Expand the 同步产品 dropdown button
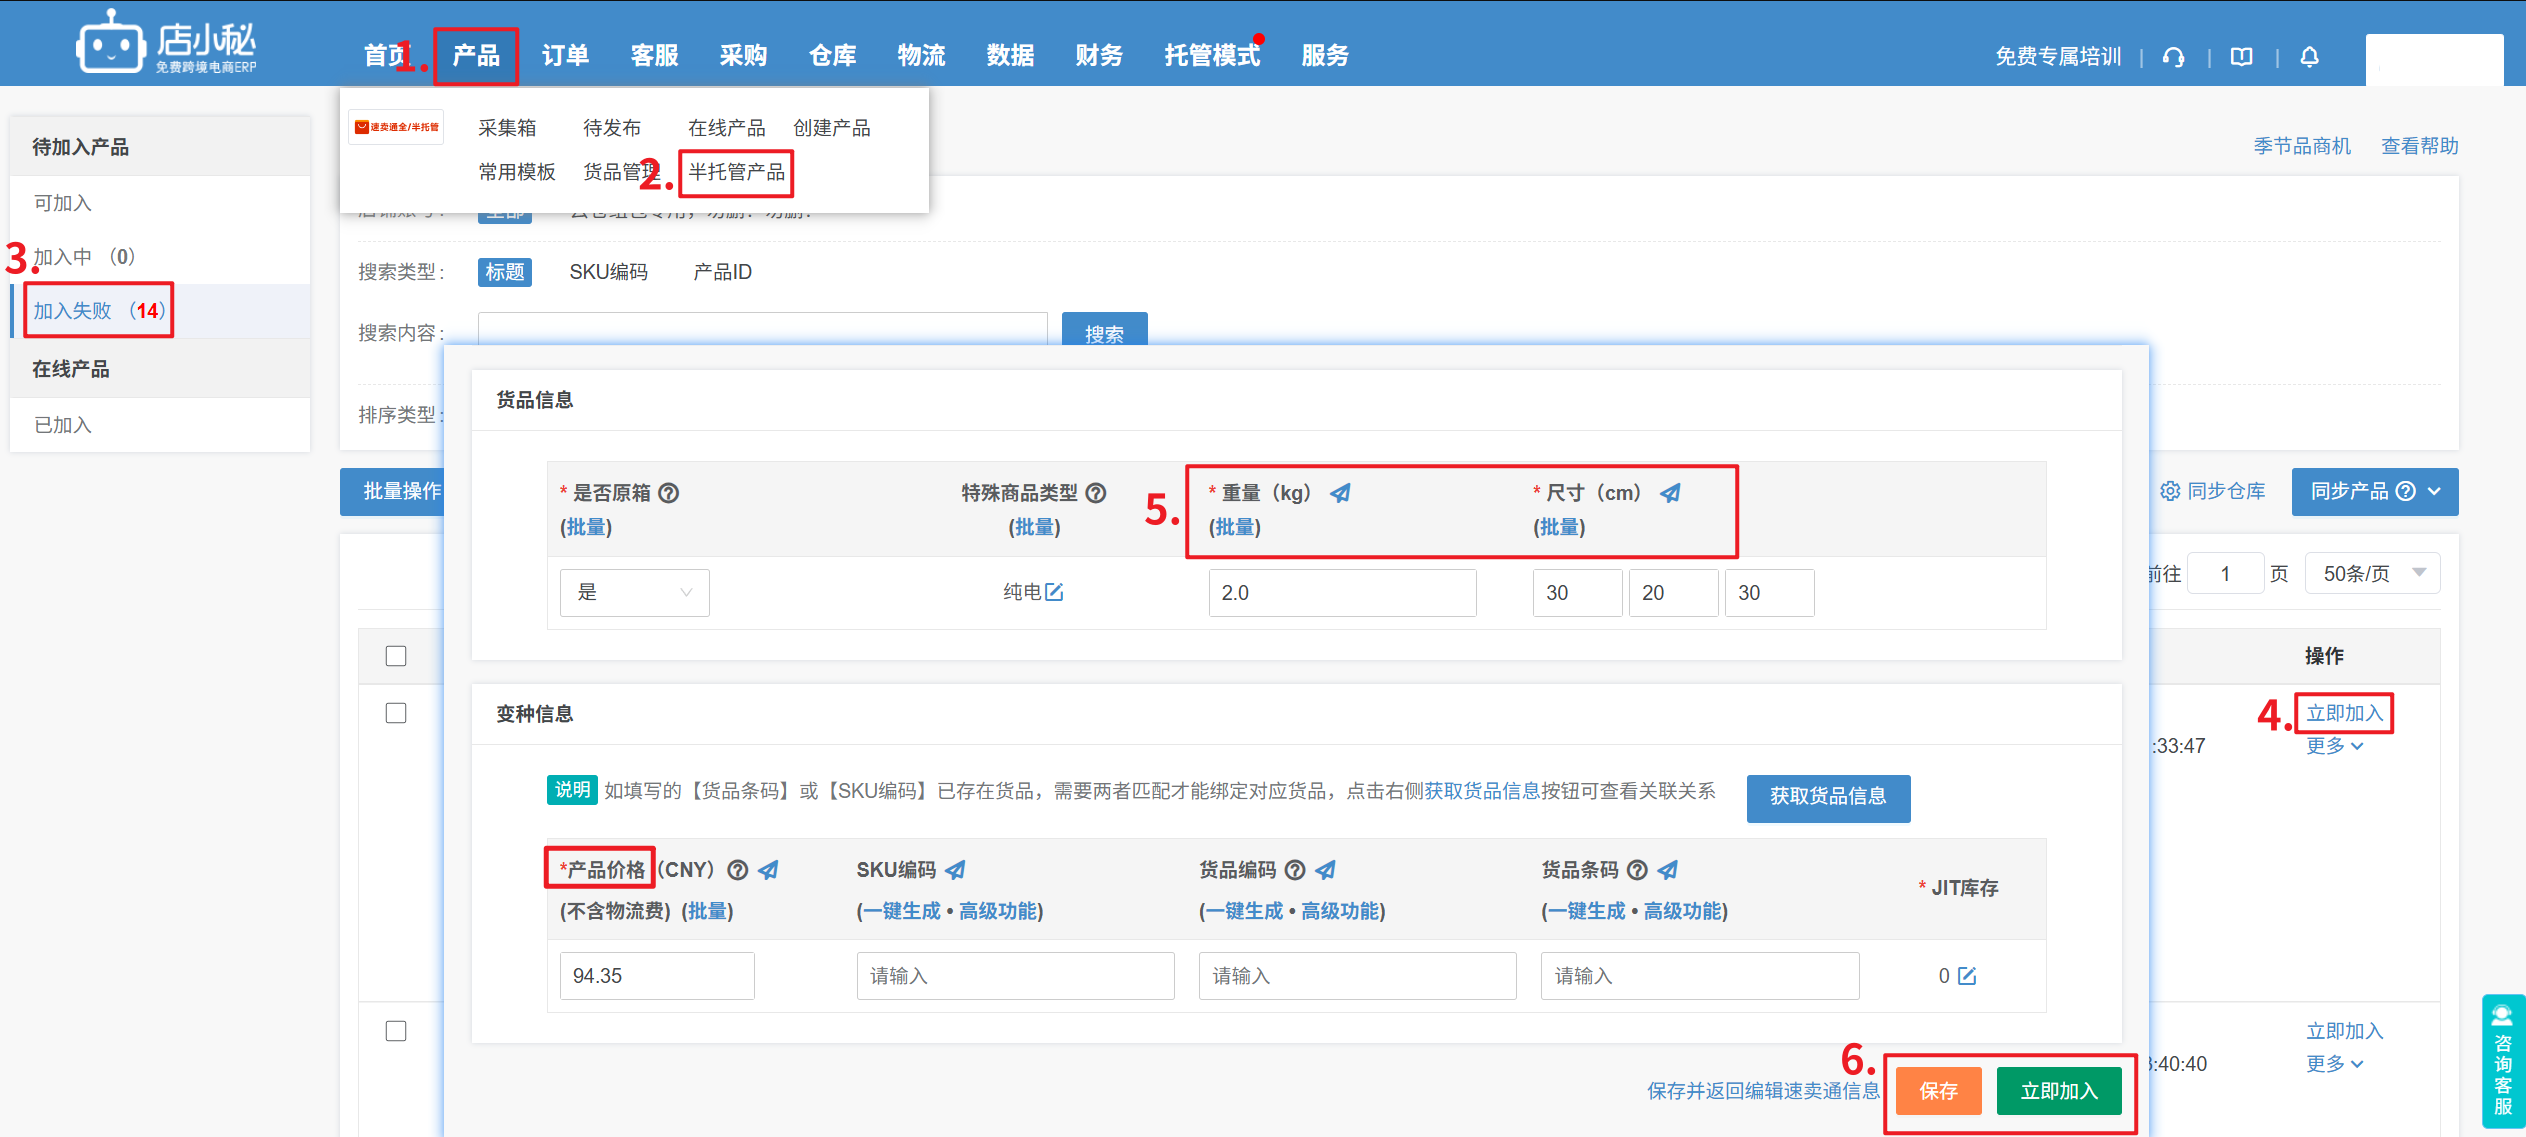The width and height of the screenshot is (2526, 1137). click(x=2374, y=491)
